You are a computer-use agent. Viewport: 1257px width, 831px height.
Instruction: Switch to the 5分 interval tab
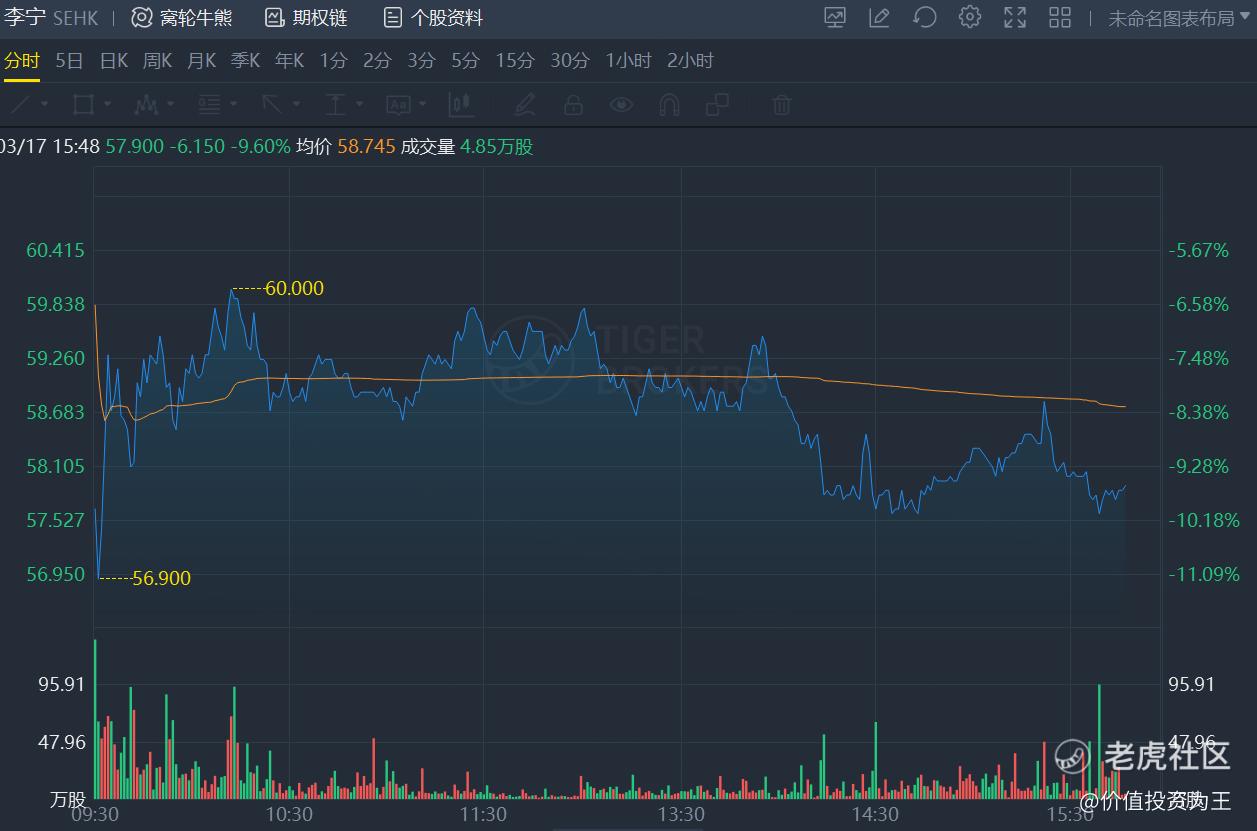(x=465, y=61)
